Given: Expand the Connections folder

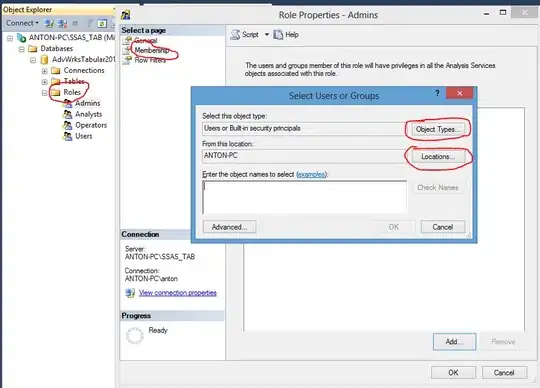Looking at the screenshot, I should tap(44, 71).
